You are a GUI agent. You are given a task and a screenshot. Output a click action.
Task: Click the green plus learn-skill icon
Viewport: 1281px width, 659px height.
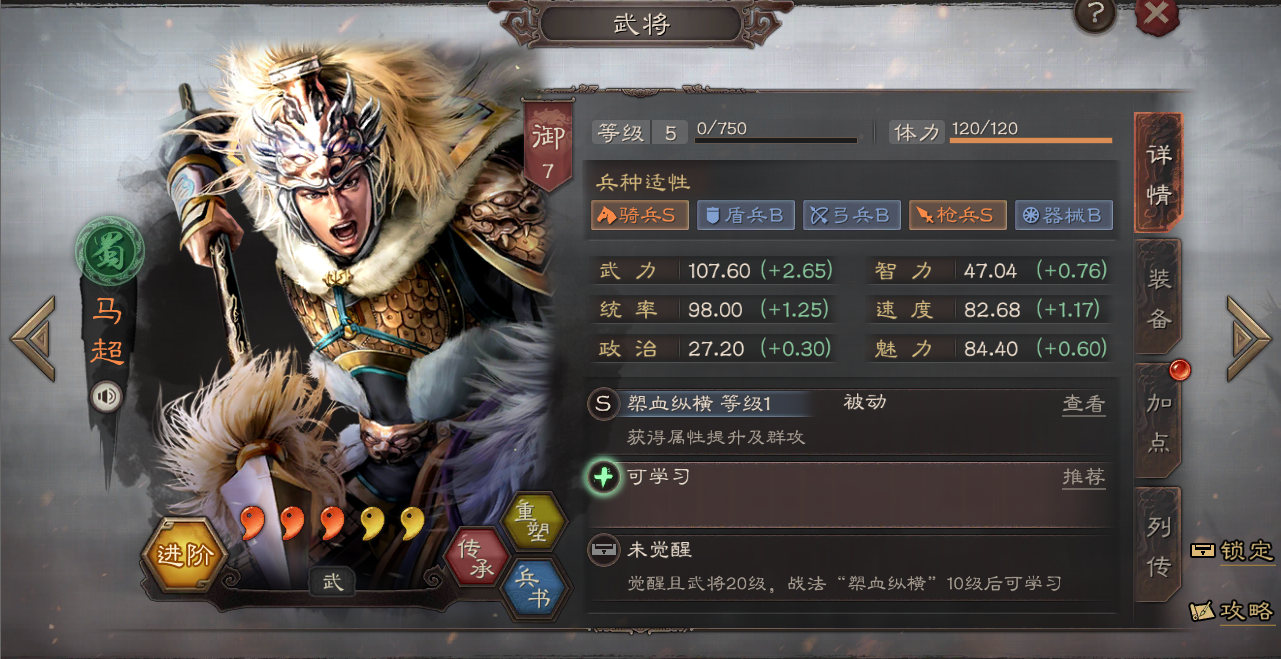click(603, 477)
